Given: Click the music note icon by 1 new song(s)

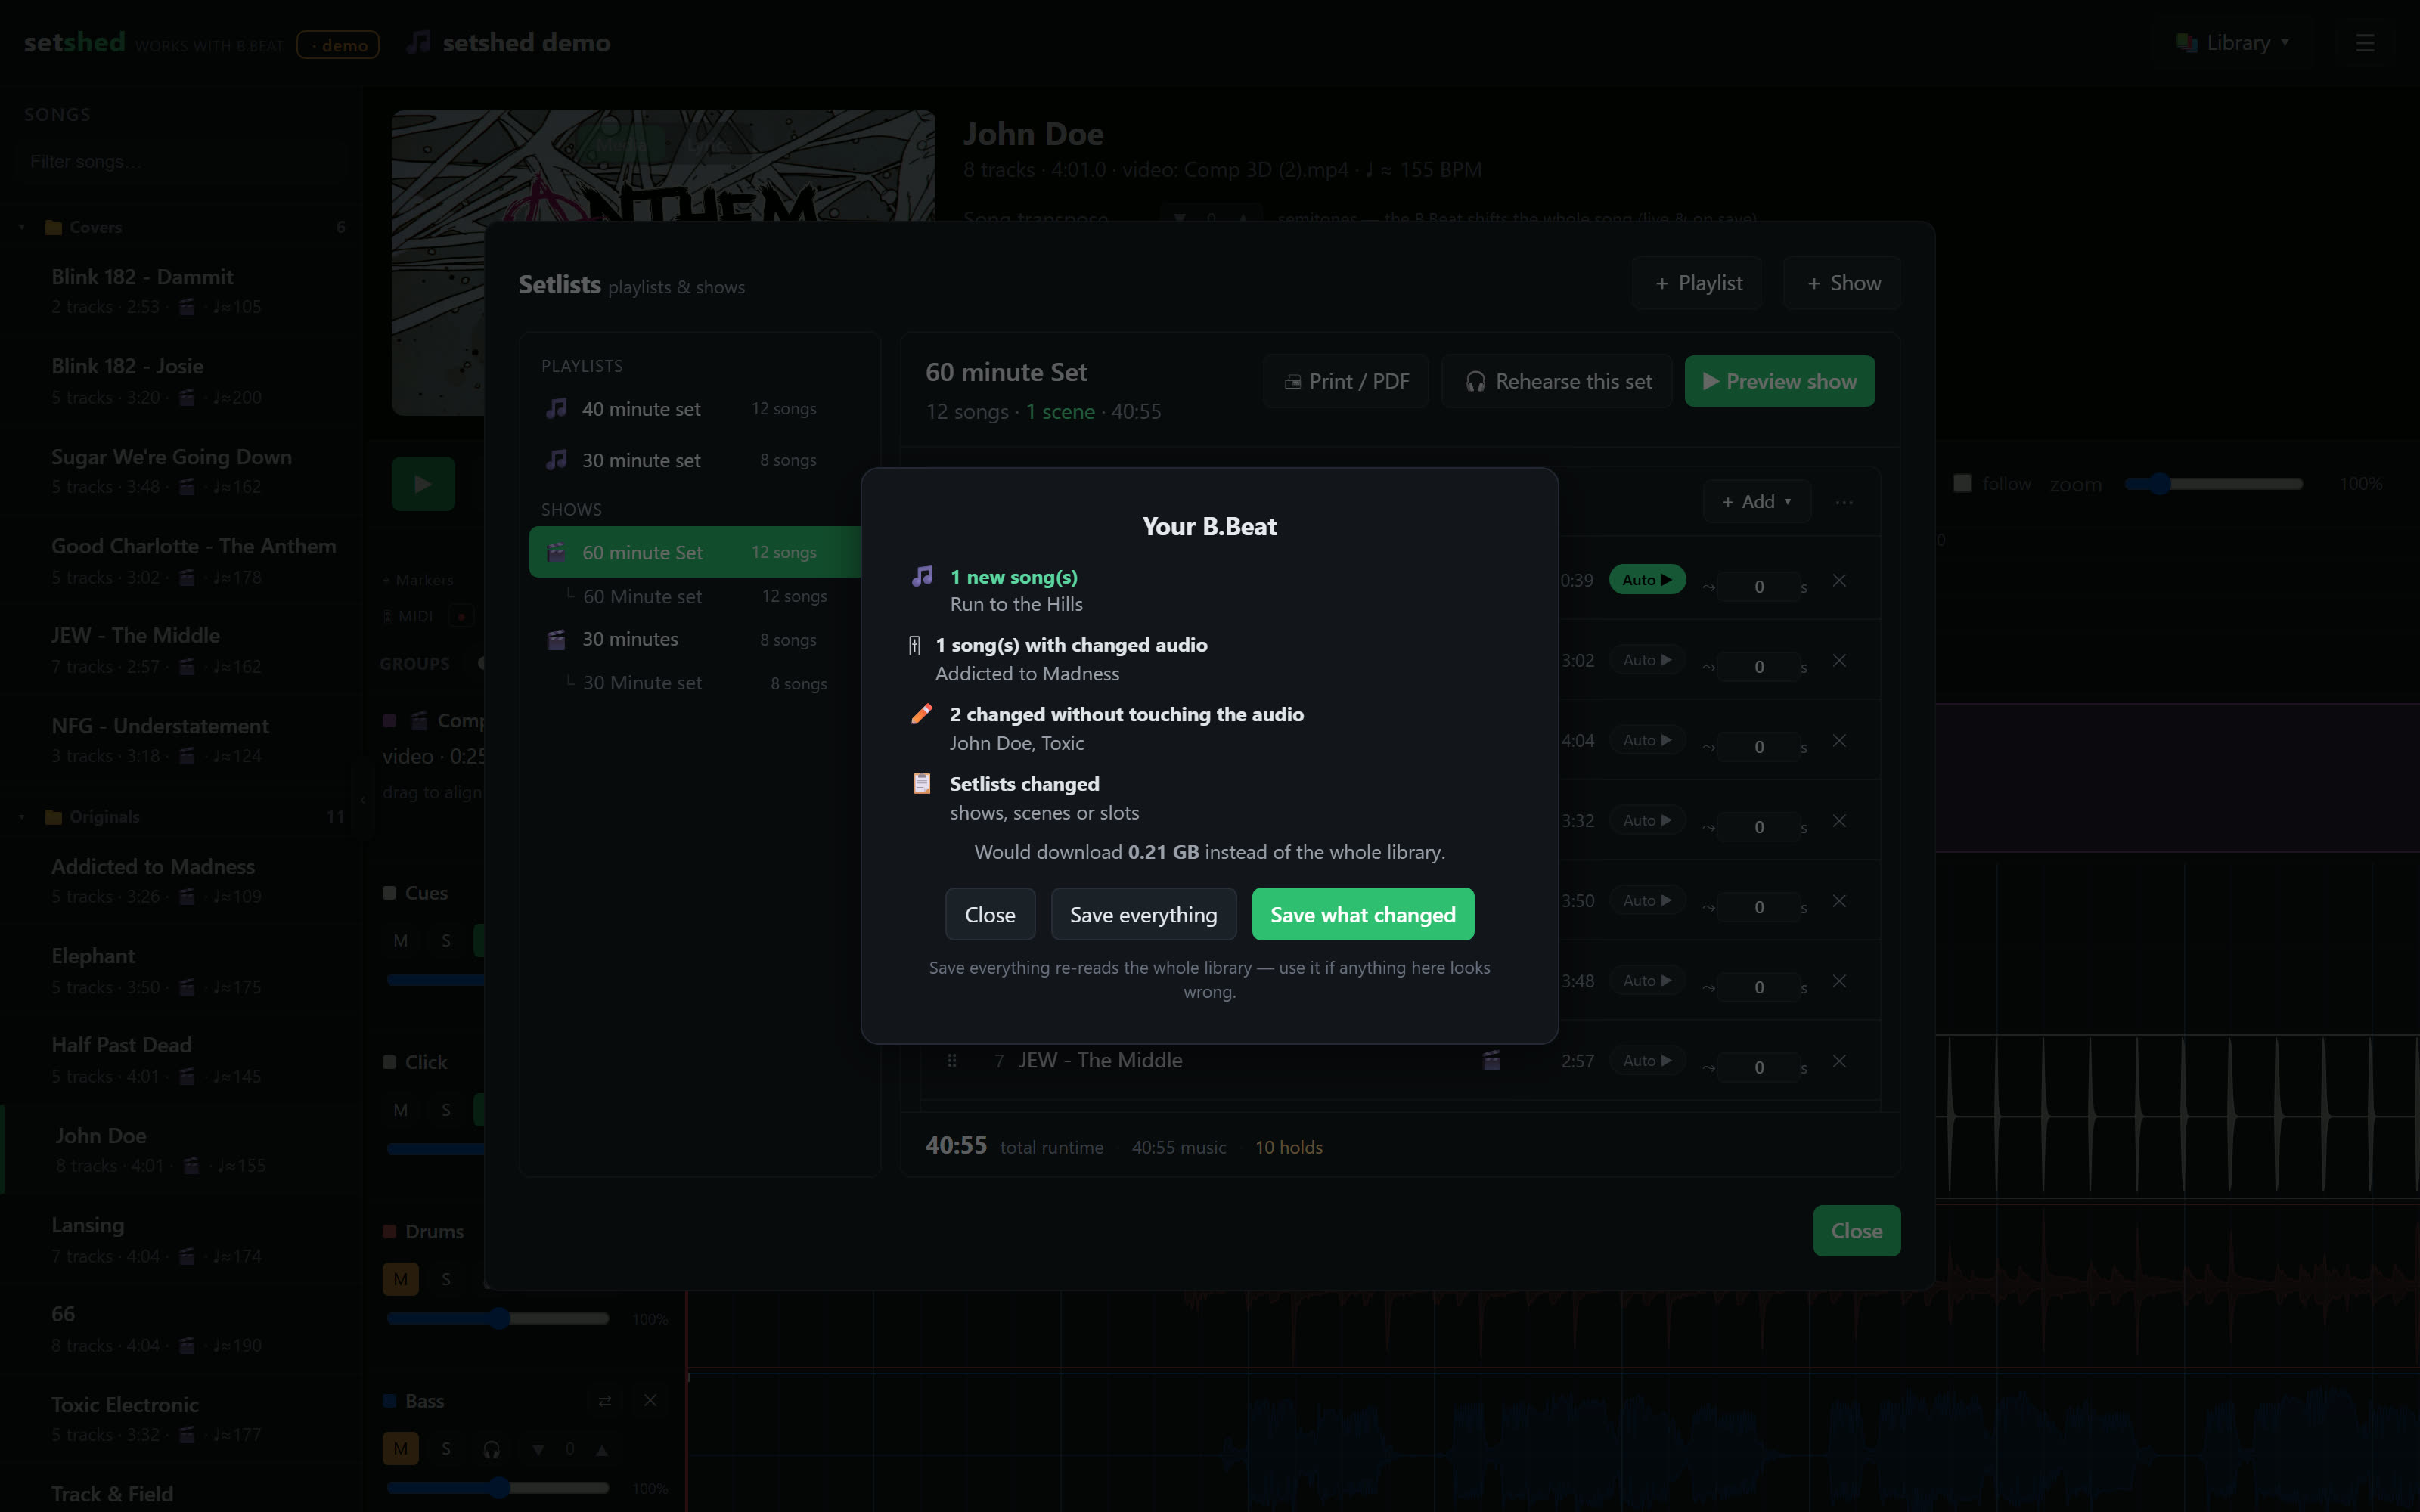Looking at the screenshot, I should [x=922, y=577].
